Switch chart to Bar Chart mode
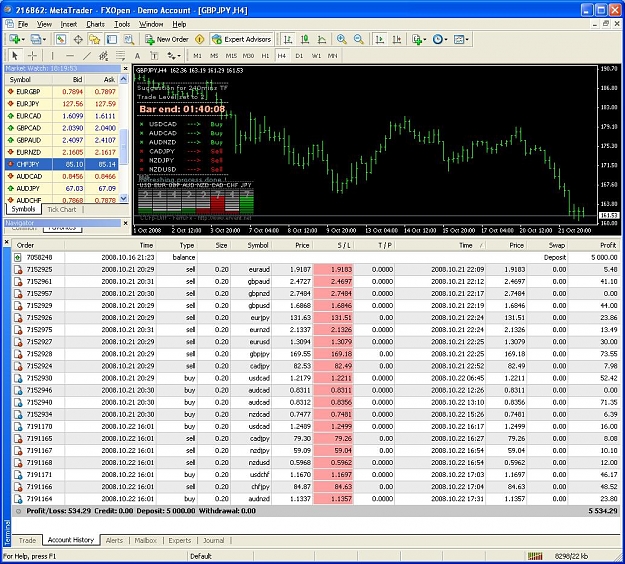Image resolution: width=625 pixels, height=564 pixels. click(288, 39)
